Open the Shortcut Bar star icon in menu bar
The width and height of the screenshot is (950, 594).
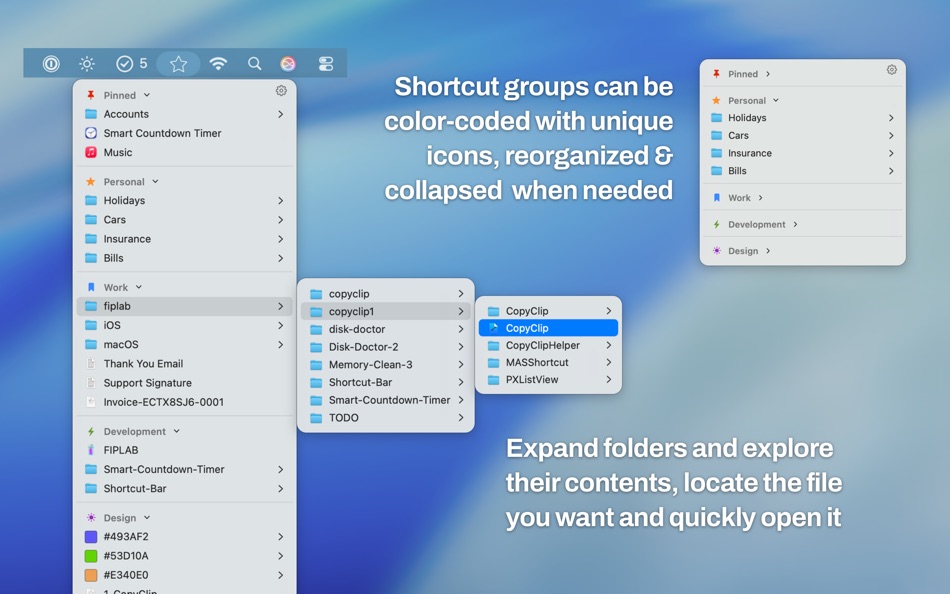click(x=178, y=63)
